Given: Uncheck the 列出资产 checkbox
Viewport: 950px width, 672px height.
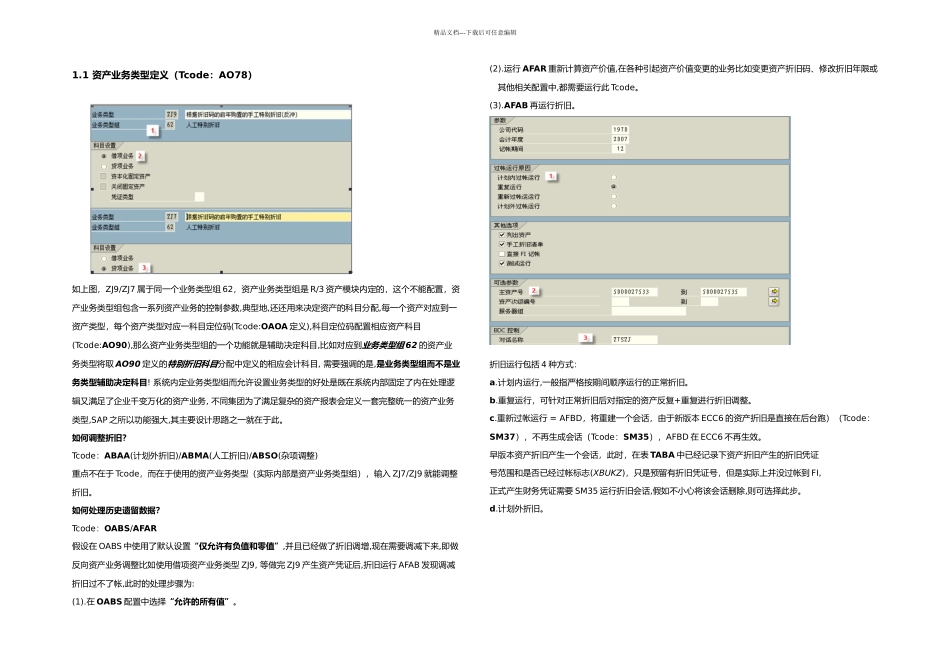Looking at the screenshot, I should pos(502,235).
